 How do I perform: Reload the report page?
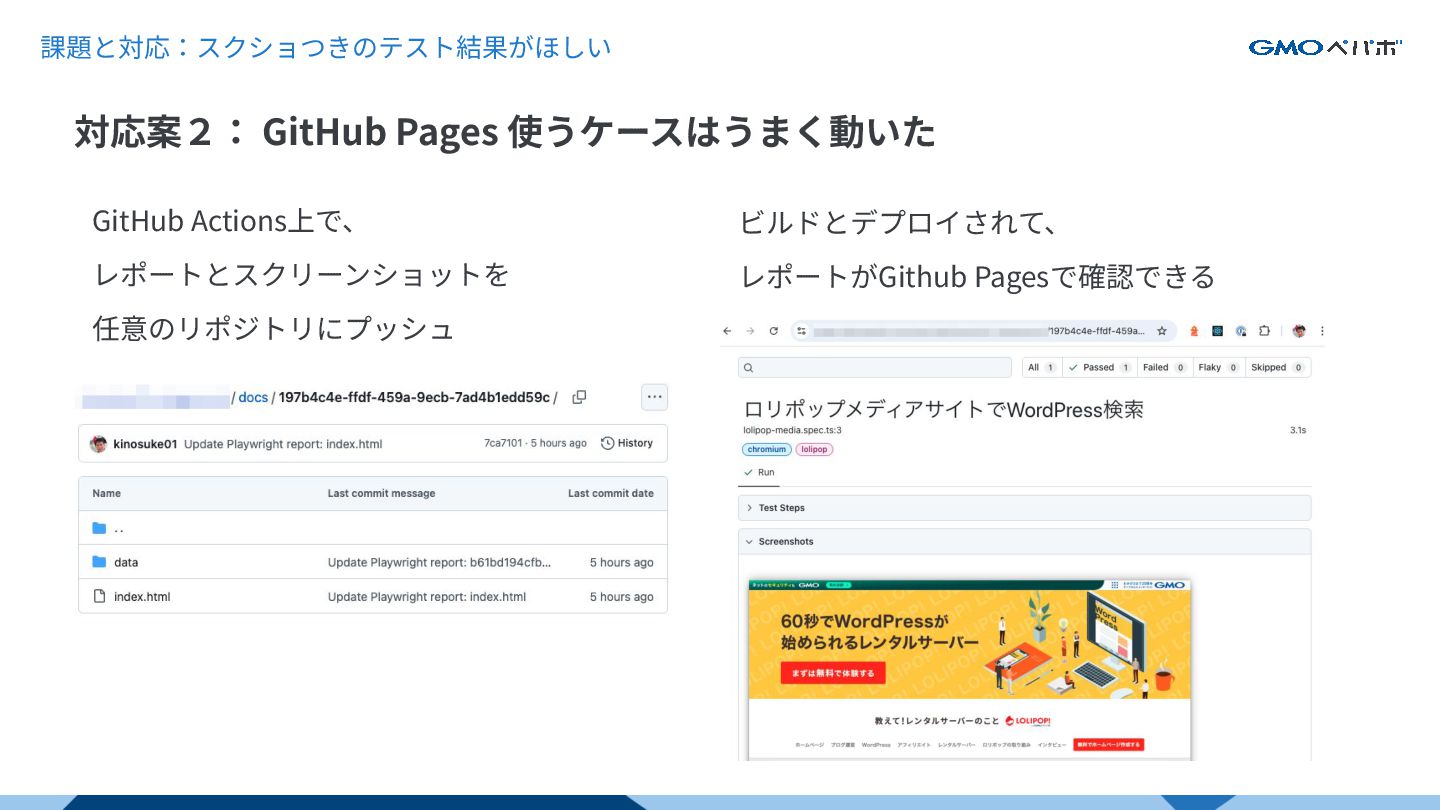point(773,331)
